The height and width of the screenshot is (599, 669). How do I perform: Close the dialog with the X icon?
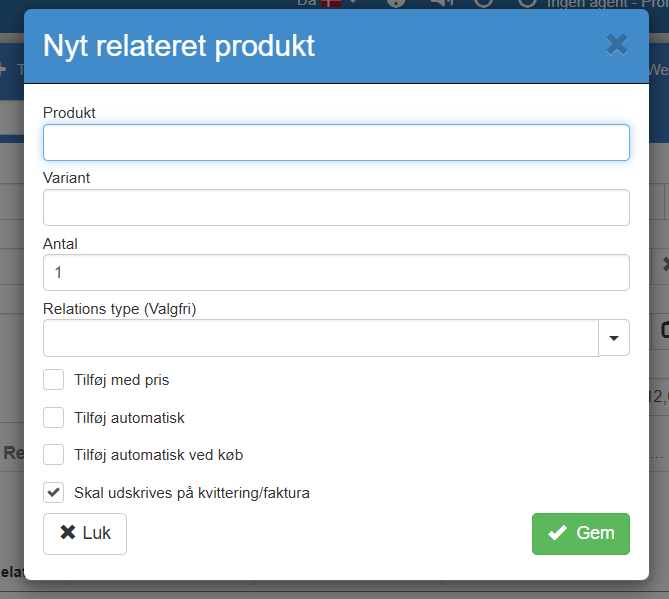pyautogui.click(x=617, y=44)
